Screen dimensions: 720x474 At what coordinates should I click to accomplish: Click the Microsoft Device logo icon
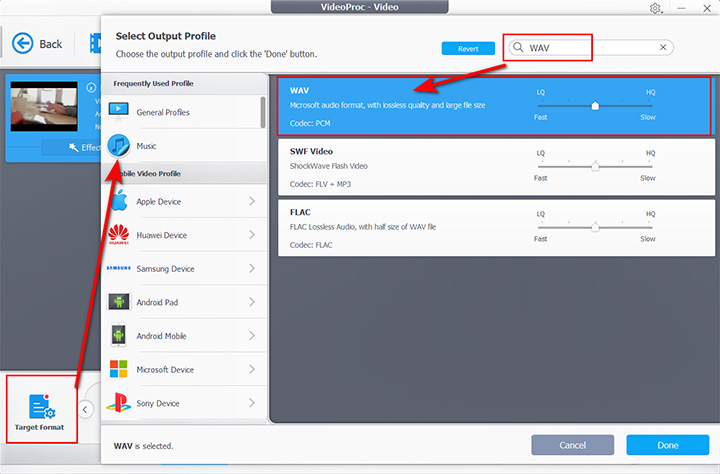(x=118, y=369)
